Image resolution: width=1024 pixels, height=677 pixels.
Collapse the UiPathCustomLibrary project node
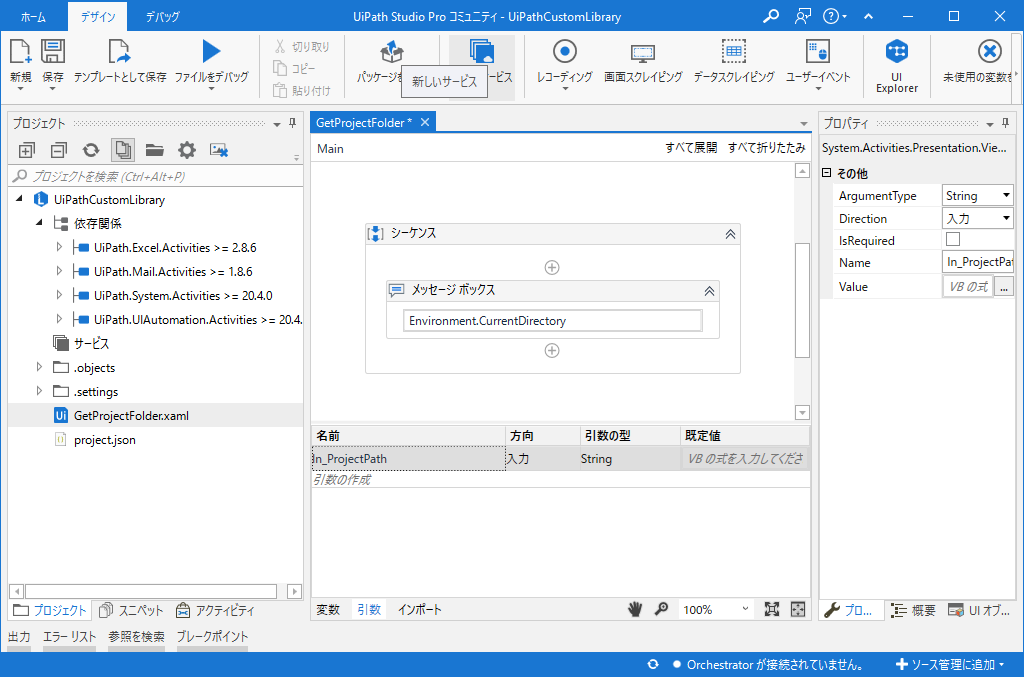tap(19, 198)
